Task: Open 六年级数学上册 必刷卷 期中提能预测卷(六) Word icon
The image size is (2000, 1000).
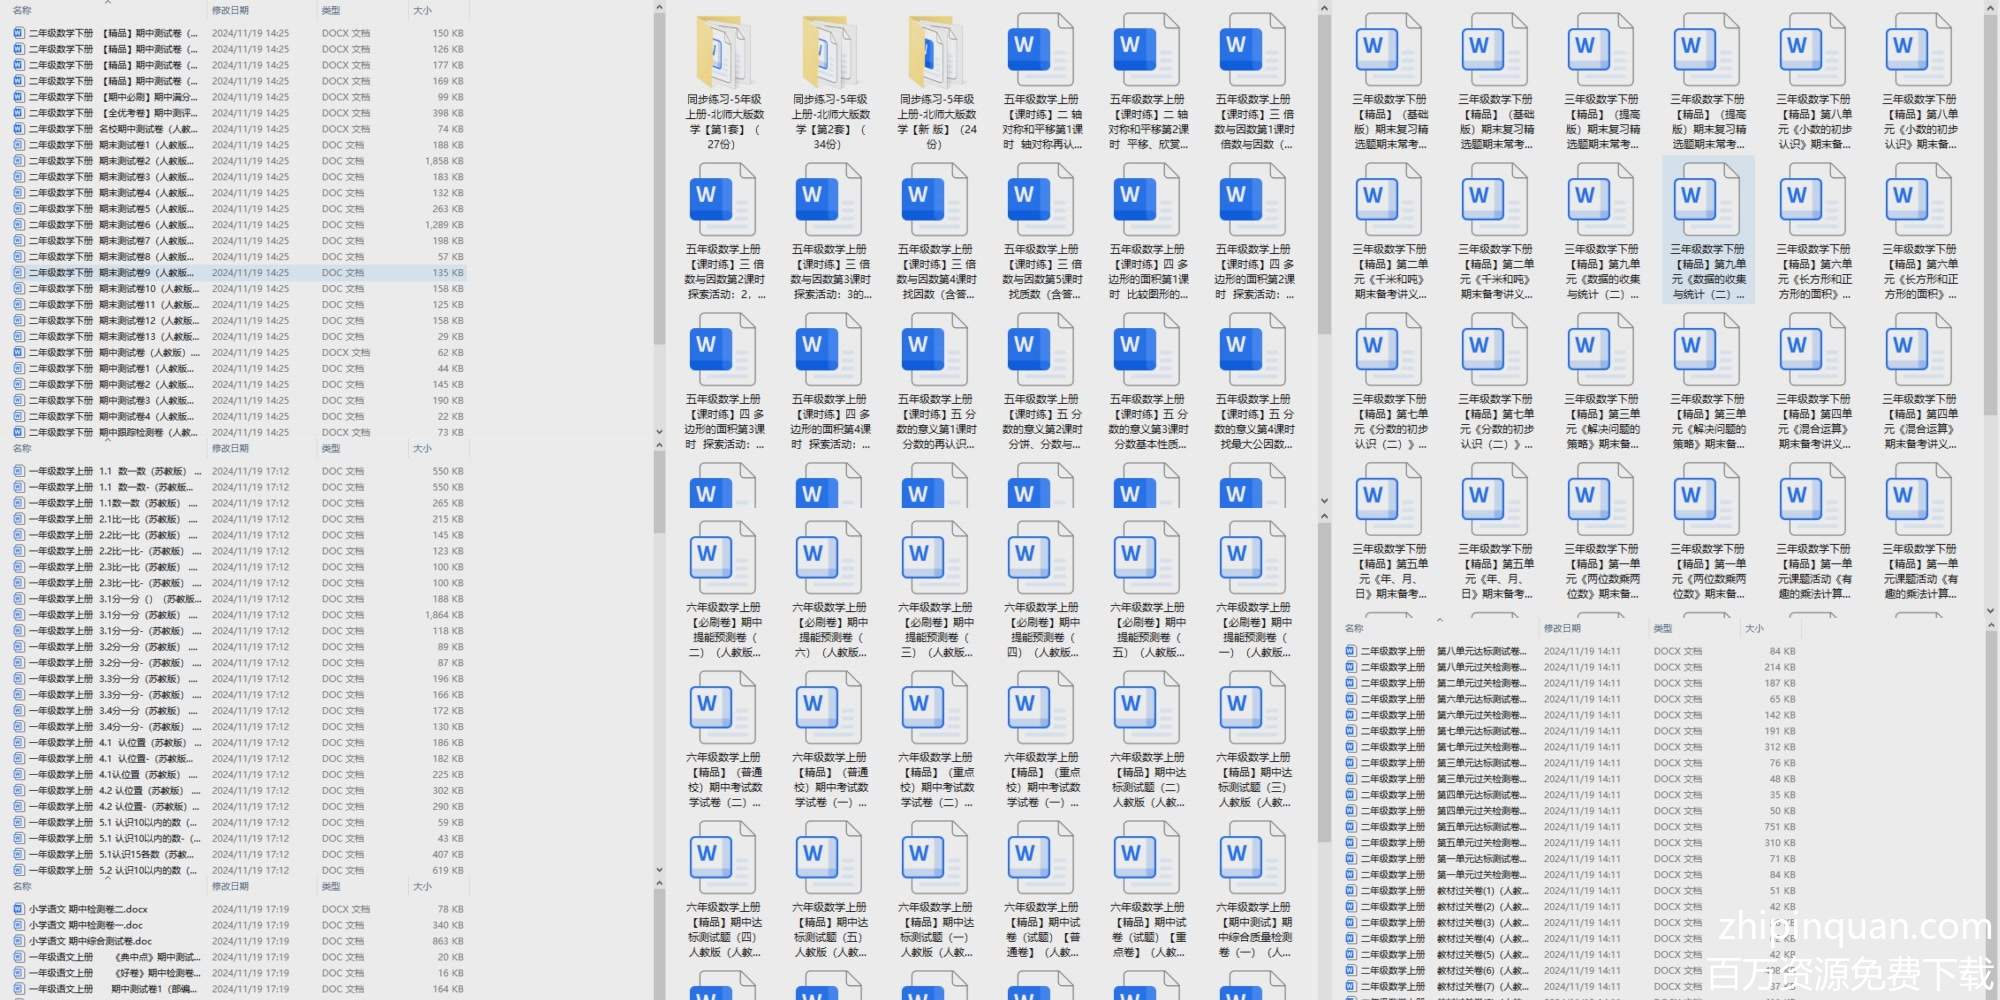Action: click(830, 559)
